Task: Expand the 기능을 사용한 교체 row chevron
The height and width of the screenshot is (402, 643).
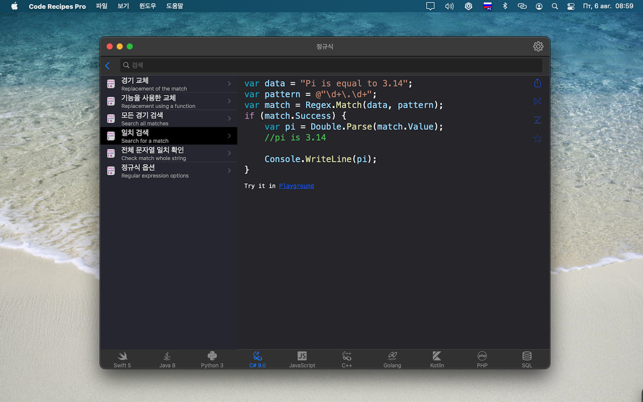Action: [x=229, y=101]
